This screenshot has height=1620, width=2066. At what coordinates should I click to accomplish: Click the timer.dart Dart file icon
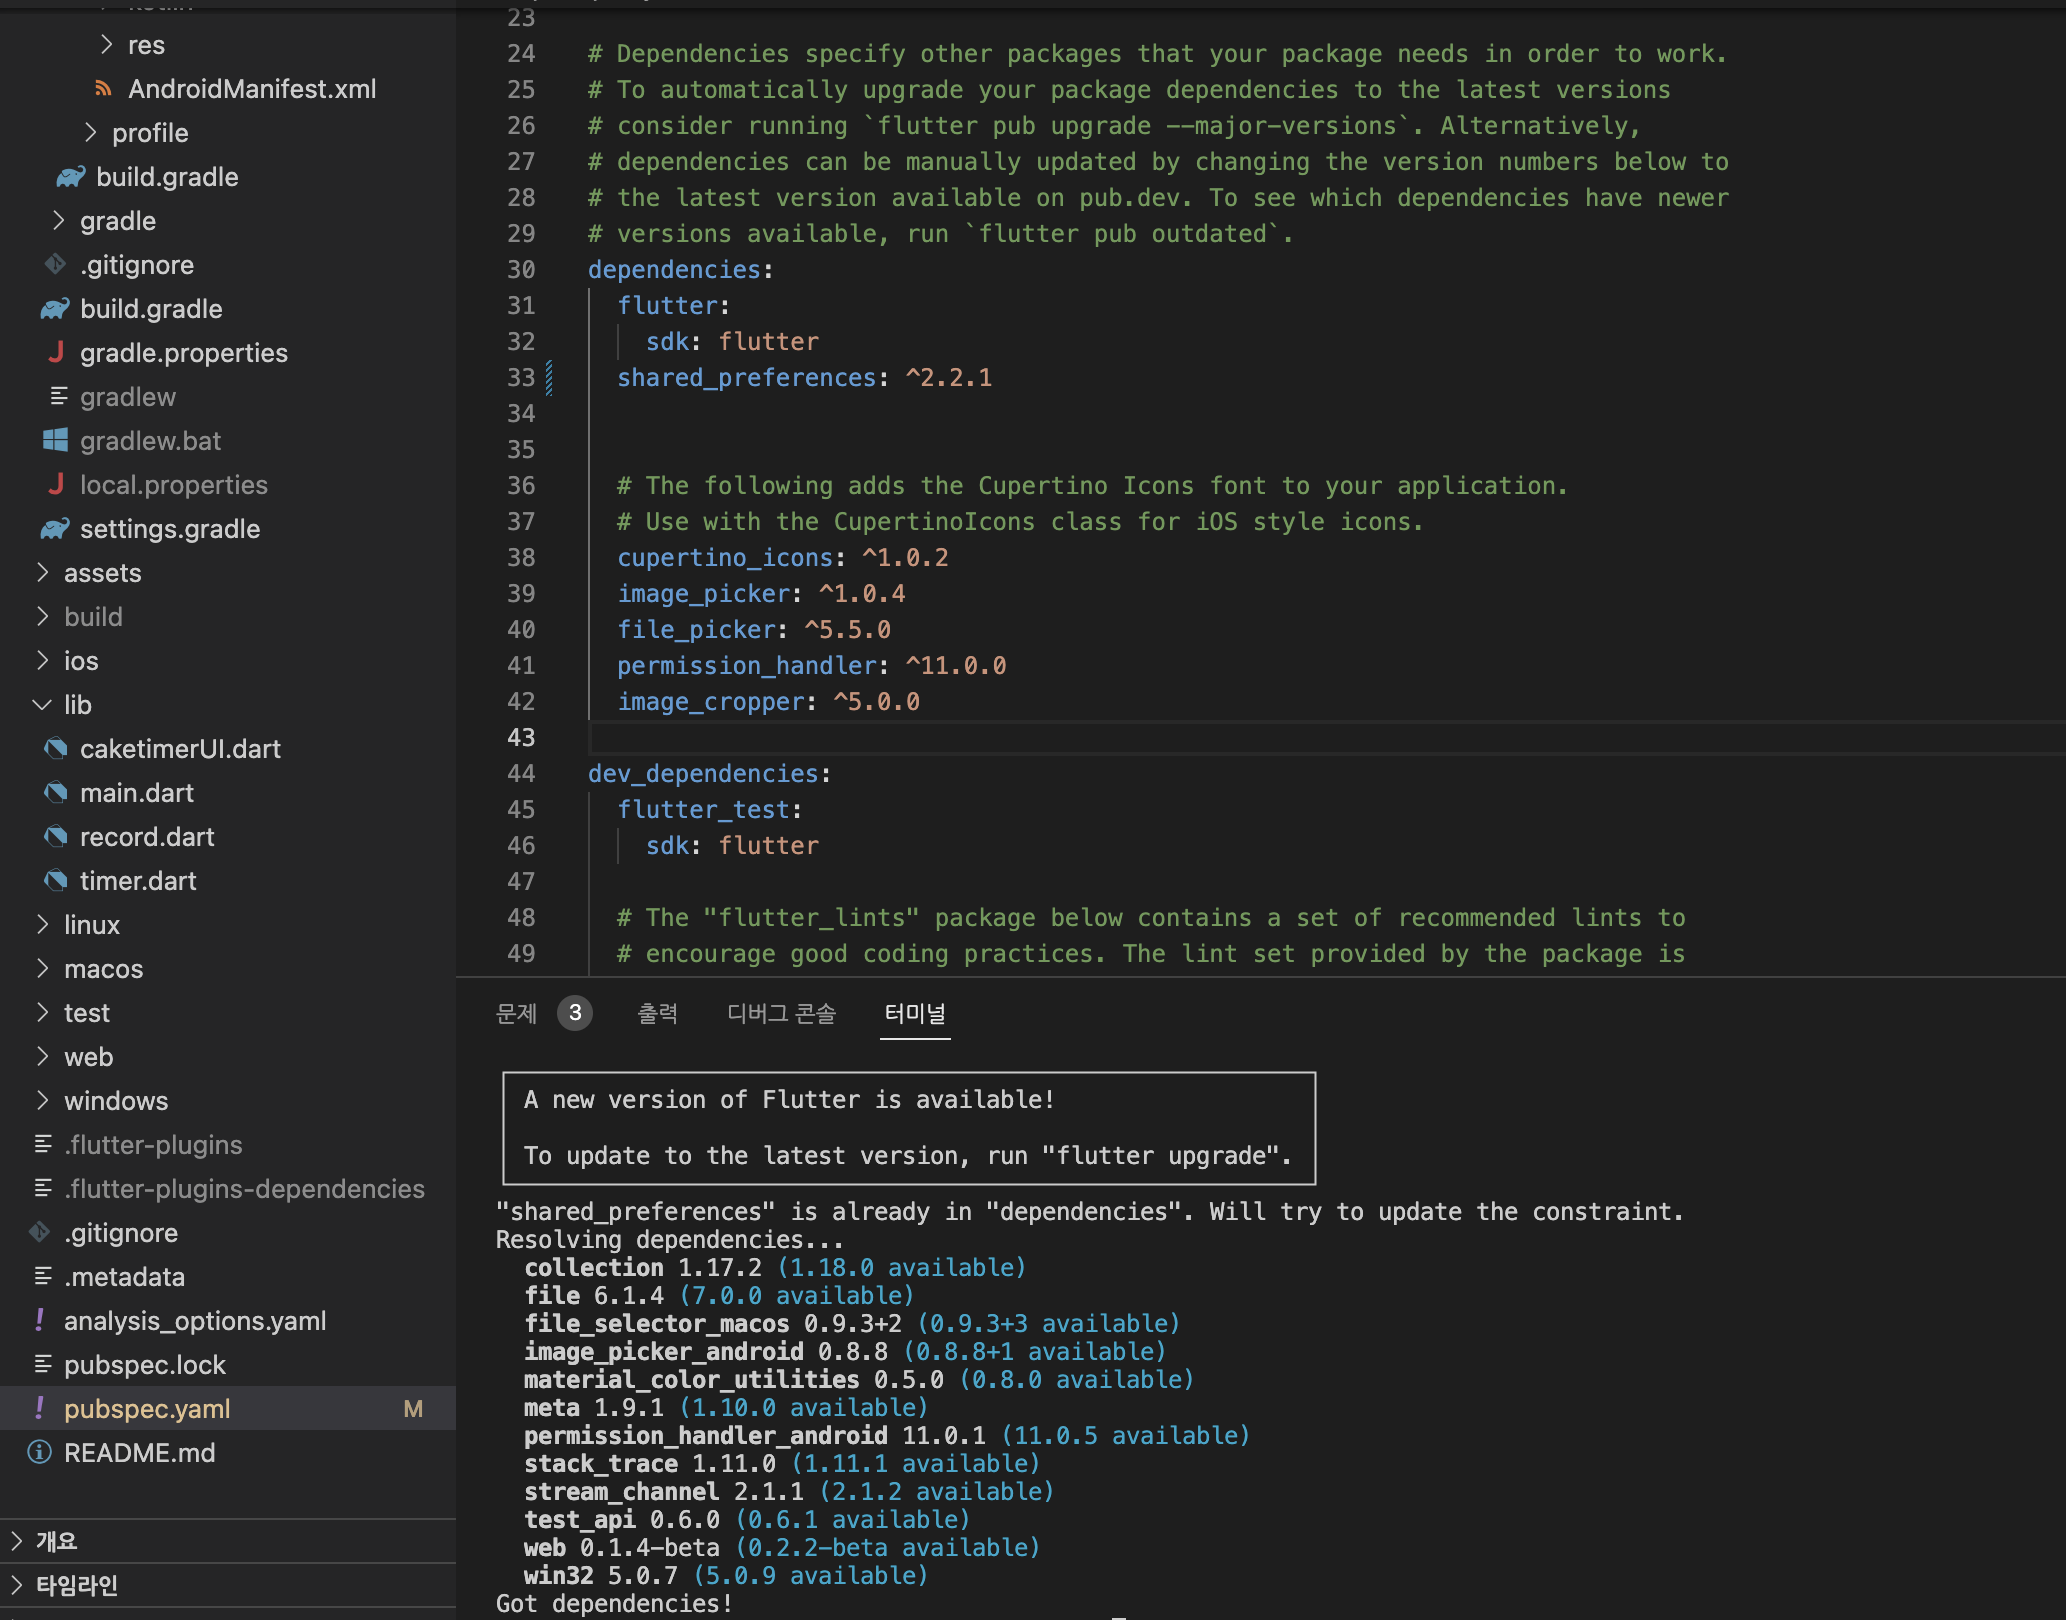[x=56, y=881]
